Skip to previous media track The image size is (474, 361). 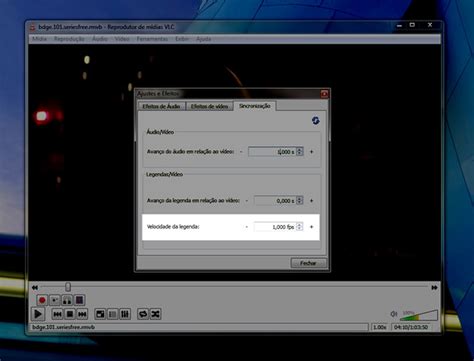[57, 314]
